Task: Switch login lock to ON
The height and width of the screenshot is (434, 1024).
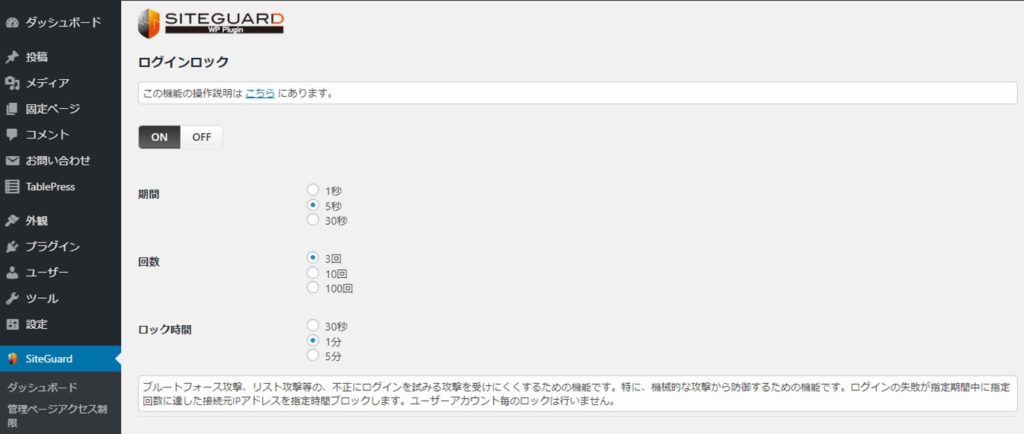Action: [x=159, y=137]
